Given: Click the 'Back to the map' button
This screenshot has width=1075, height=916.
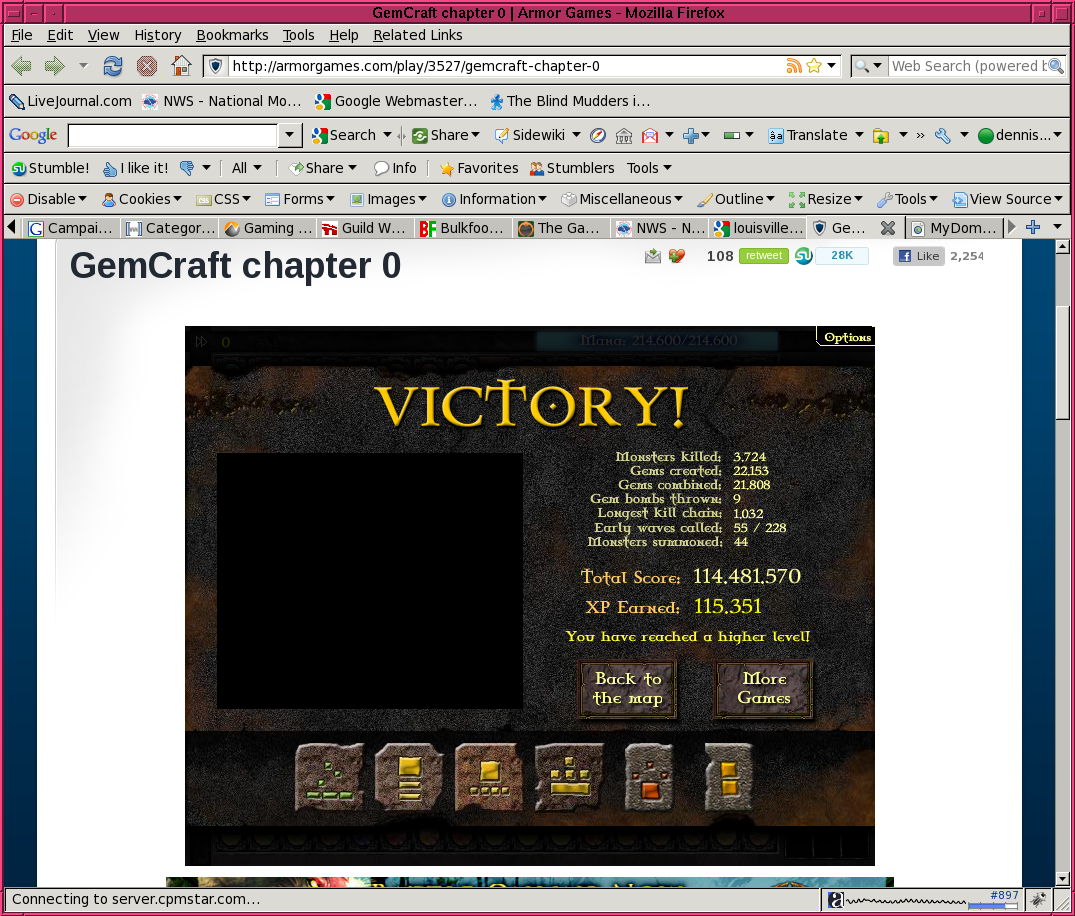Looking at the screenshot, I should [628, 688].
